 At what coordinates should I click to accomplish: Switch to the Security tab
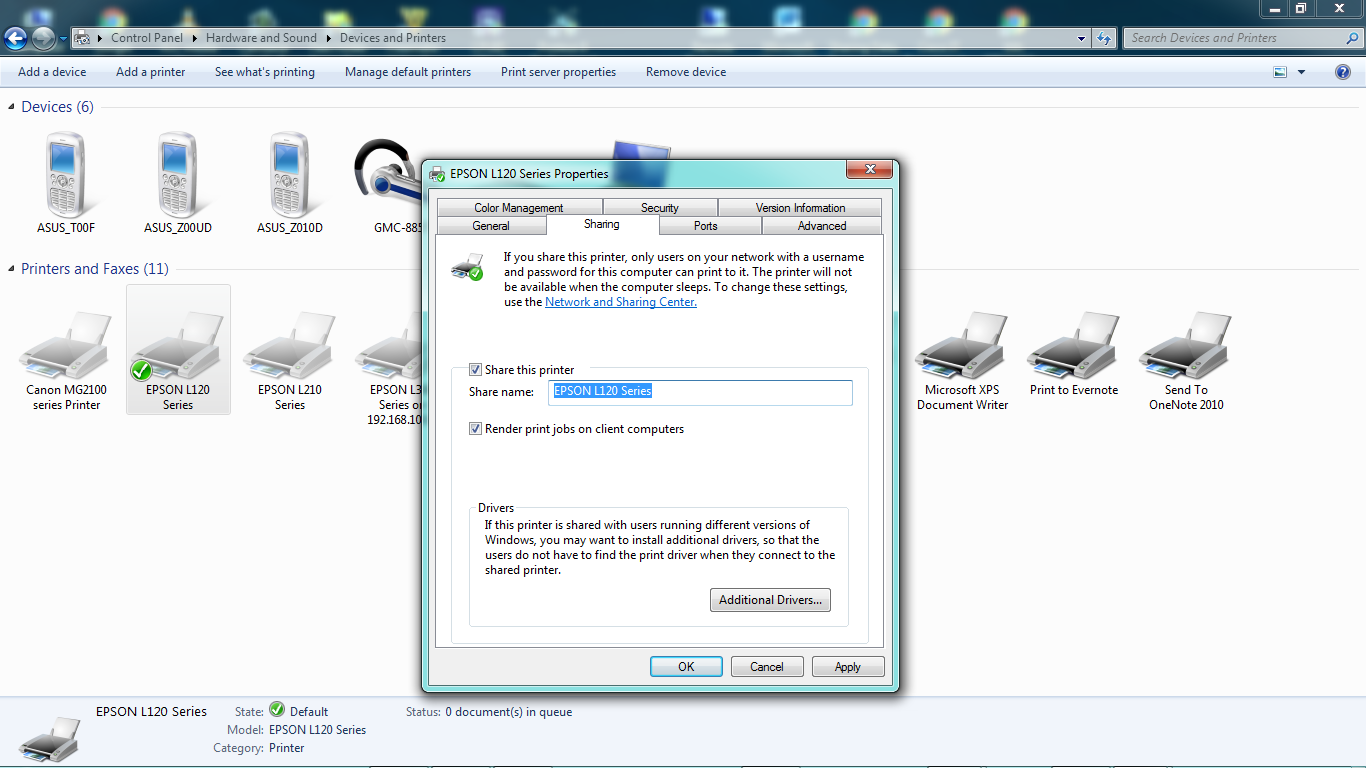pyautogui.click(x=660, y=208)
